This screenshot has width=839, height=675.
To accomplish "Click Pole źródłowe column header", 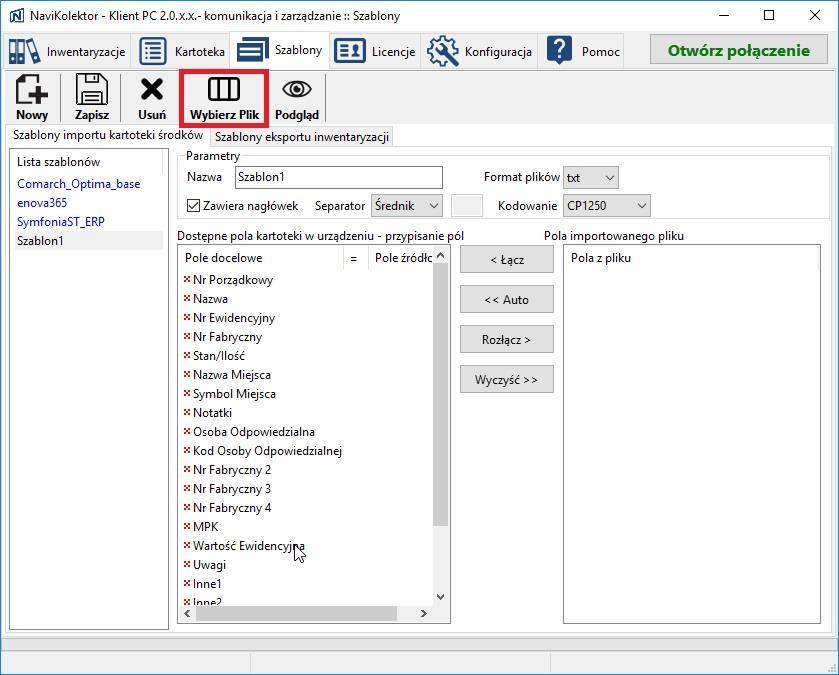I will pyautogui.click(x=401, y=258).
